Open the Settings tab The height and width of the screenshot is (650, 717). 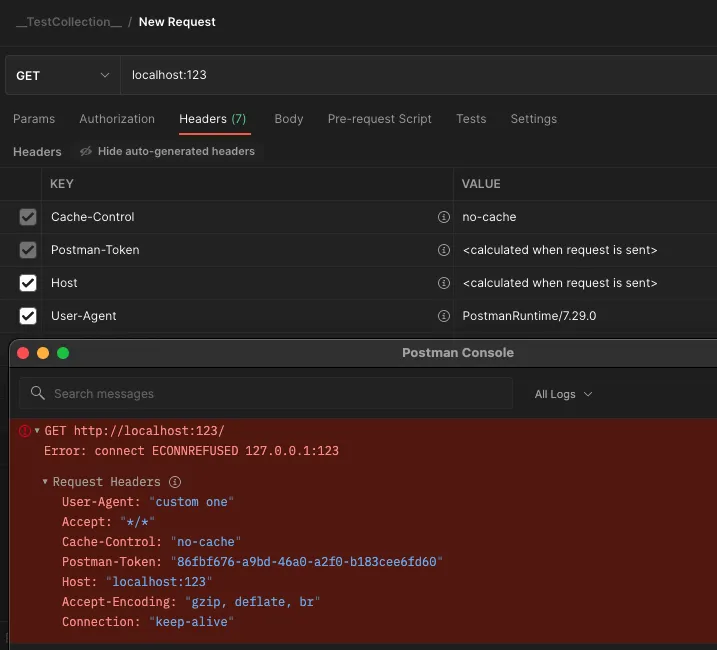[x=534, y=119]
